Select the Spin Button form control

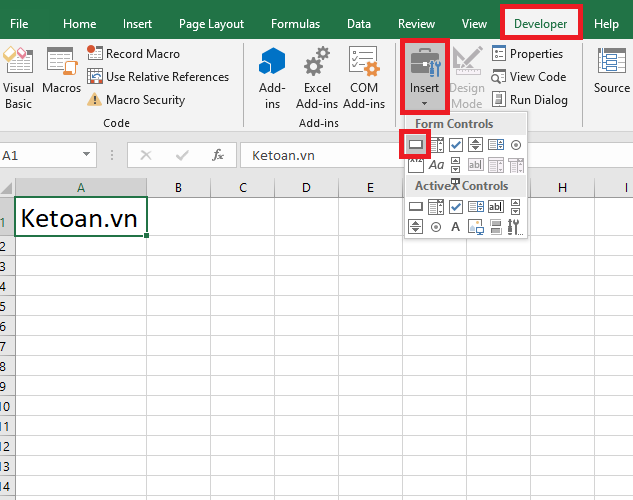(x=476, y=145)
